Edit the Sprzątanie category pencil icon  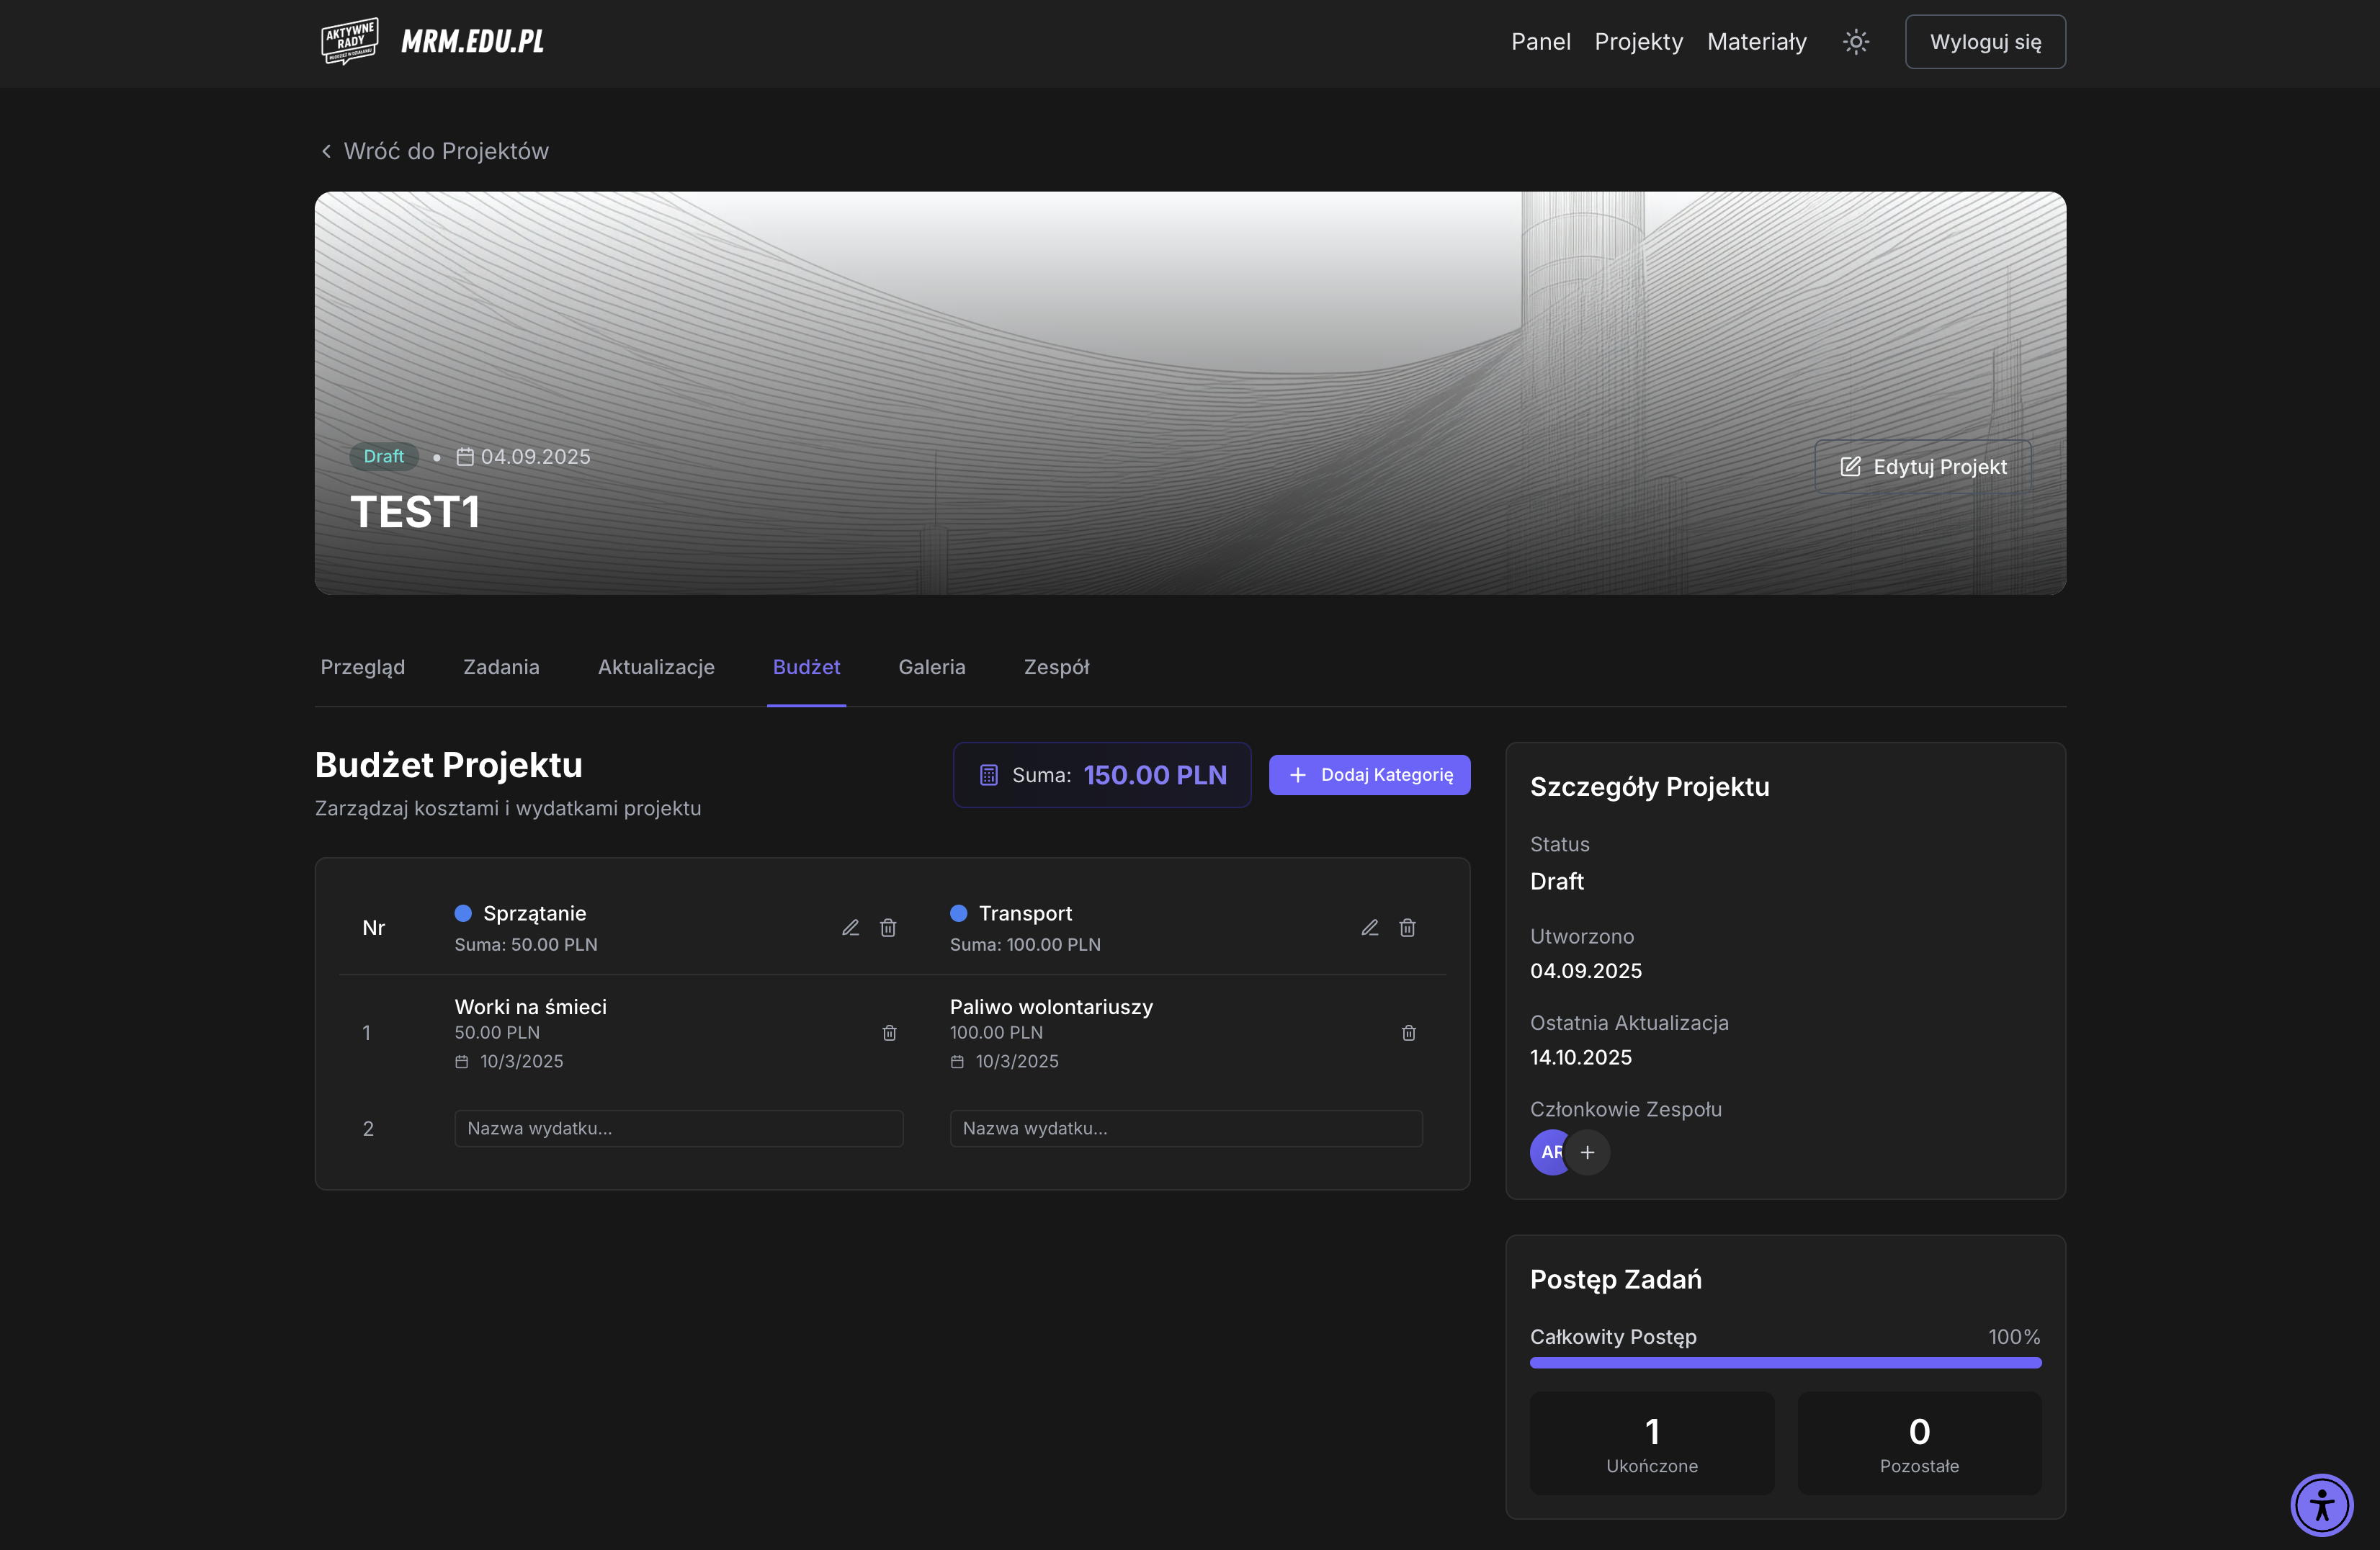pos(850,928)
